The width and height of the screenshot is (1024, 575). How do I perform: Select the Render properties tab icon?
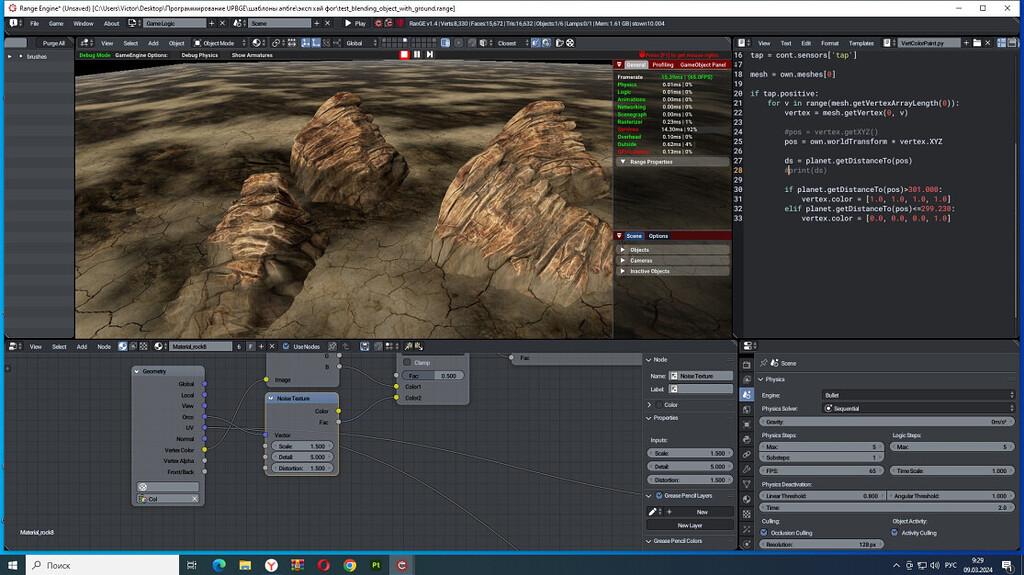click(x=747, y=365)
